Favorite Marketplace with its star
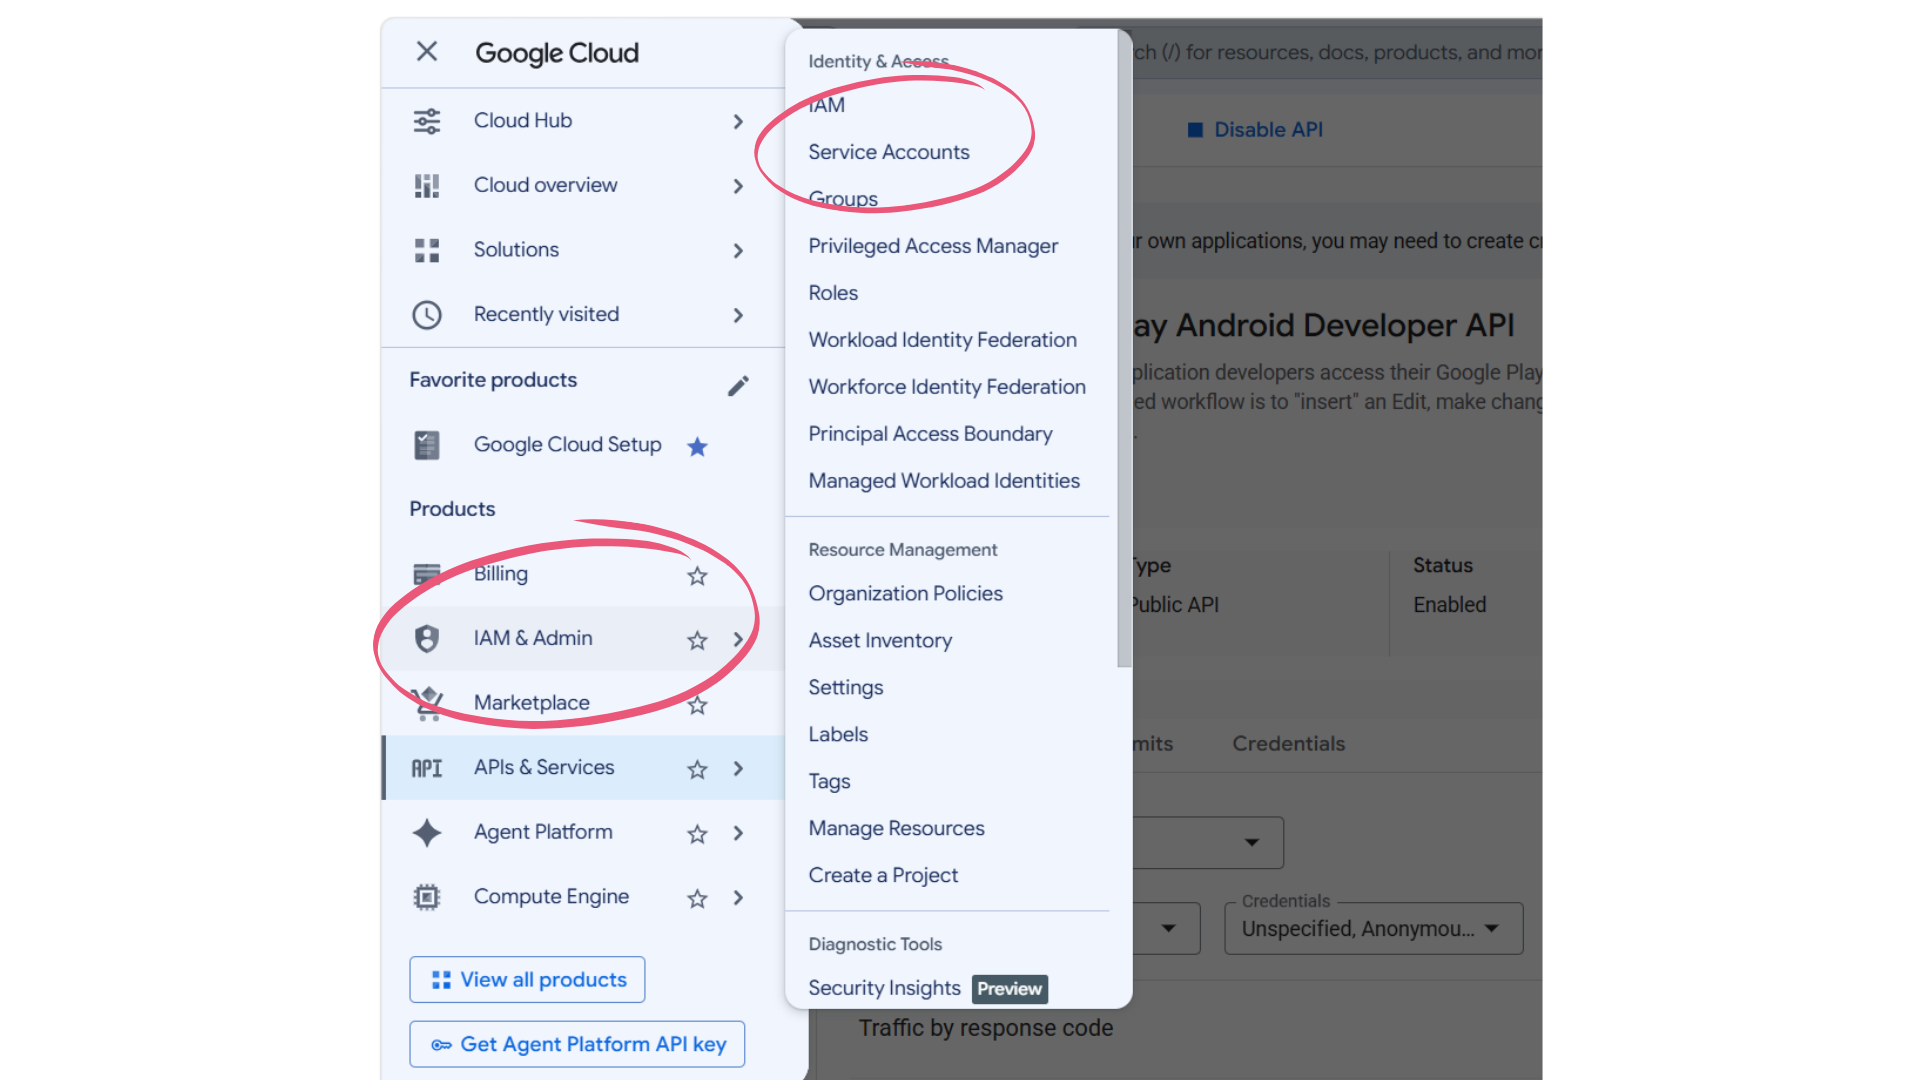Screen dimensions: 1920x1080 pyautogui.click(x=697, y=705)
